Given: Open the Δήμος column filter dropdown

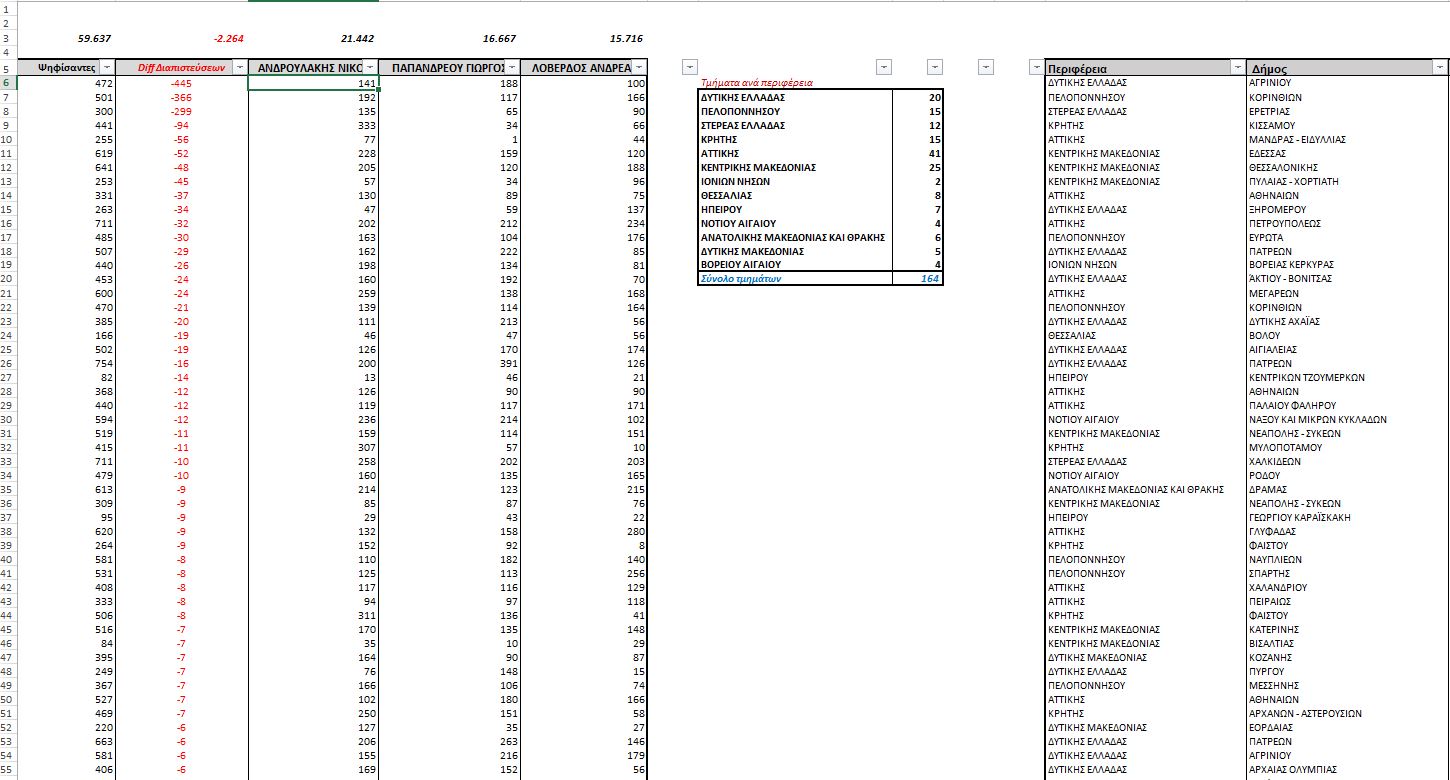Looking at the screenshot, I should point(1439,67).
